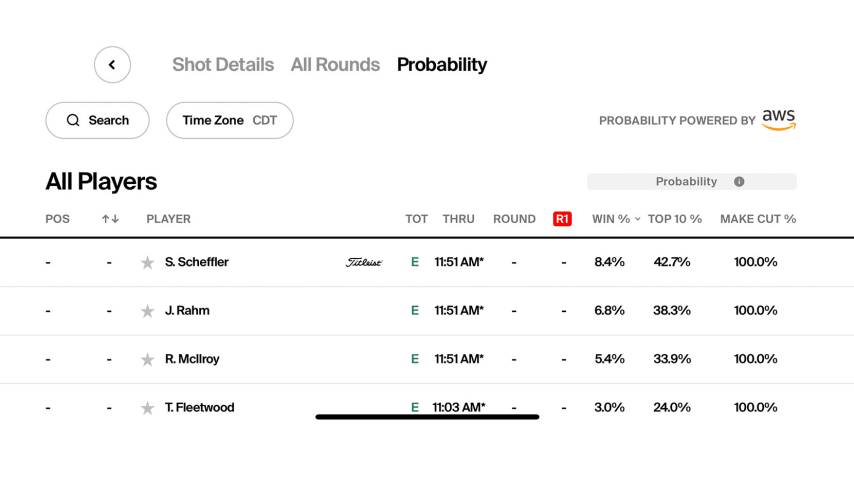
Task: Select the red R1 round badge
Action: [x=562, y=219]
